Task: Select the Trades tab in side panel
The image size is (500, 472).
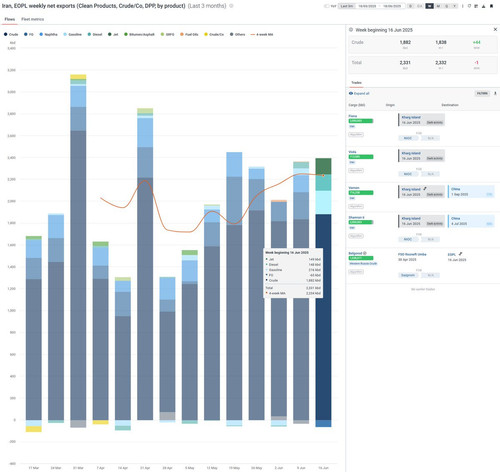Action: click(x=356, y=82)
